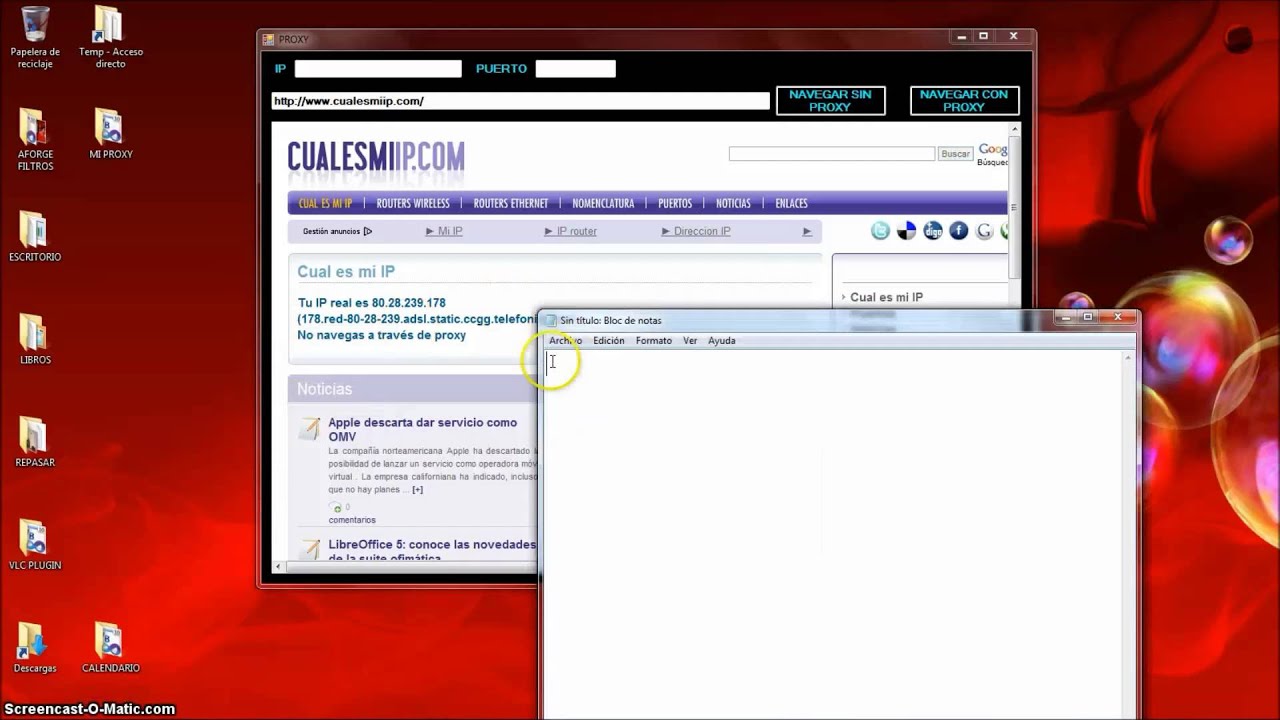Open the Apple descarta dar servicio article
Viewport: 1280px width, 720px height.
(x=423, y=430)
